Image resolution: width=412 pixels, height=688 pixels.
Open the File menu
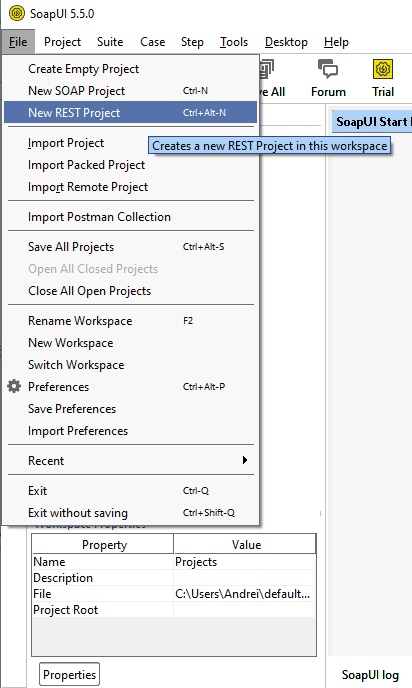pyautogui.click(x=18, y=42)
